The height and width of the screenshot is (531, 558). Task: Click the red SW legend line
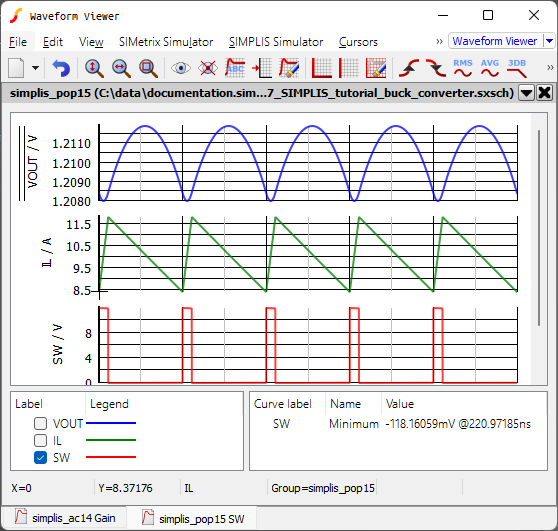[x=111, y=457]
